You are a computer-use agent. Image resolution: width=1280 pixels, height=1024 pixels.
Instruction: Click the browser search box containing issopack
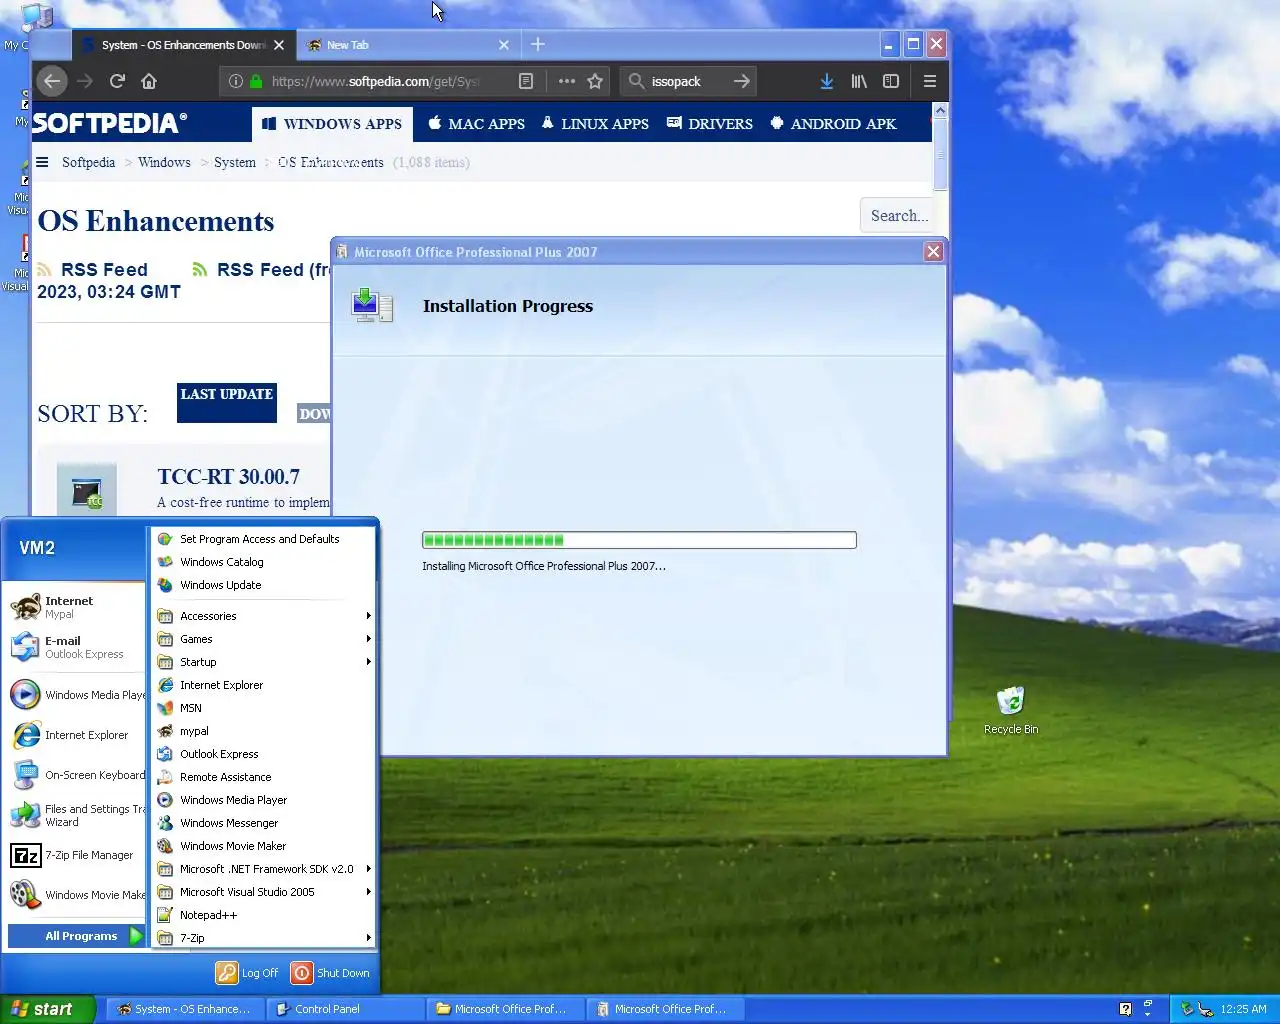[x=688, y=81]
